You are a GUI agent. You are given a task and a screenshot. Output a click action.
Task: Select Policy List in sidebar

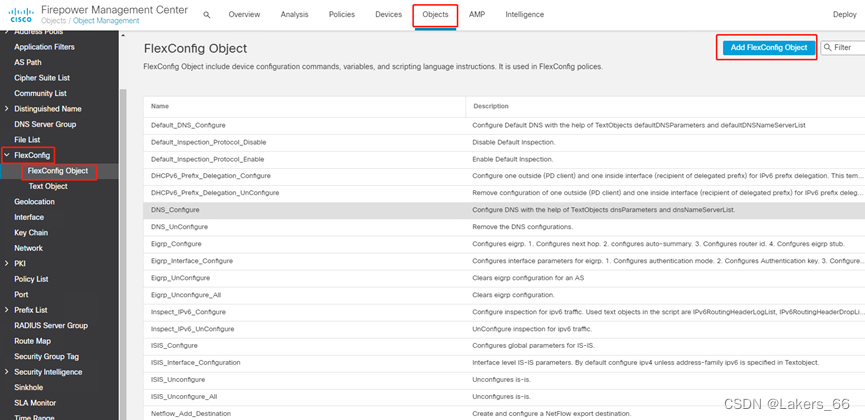(31, 279)
